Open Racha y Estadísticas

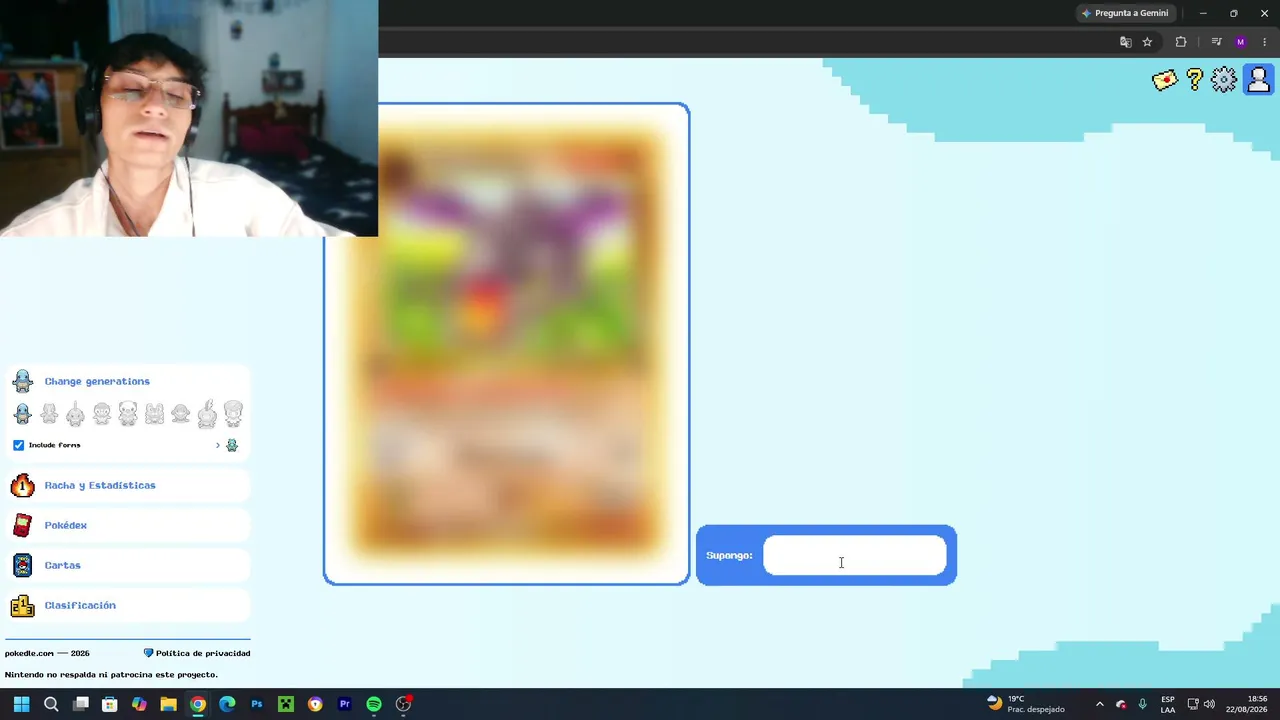coord(128,485)
